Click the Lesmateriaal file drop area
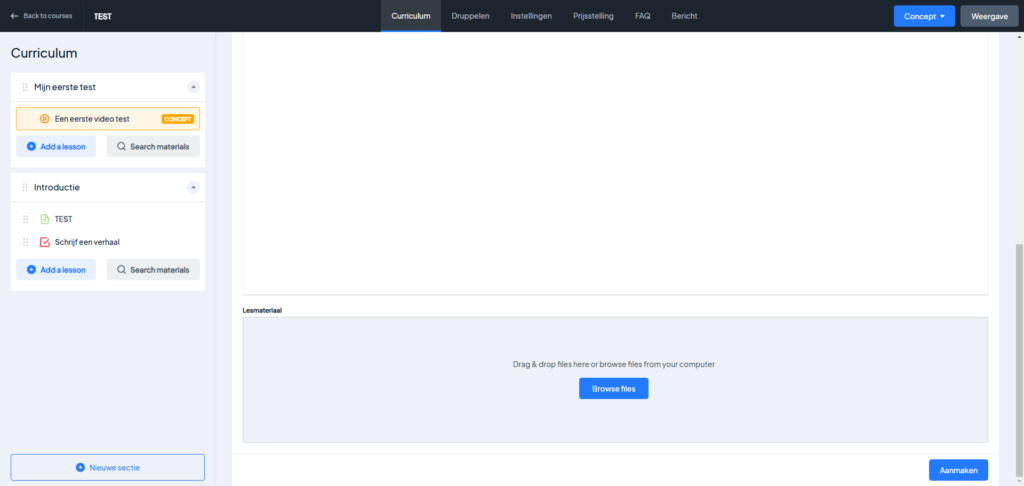This screenshot has width=1024, height=486. 615,380
